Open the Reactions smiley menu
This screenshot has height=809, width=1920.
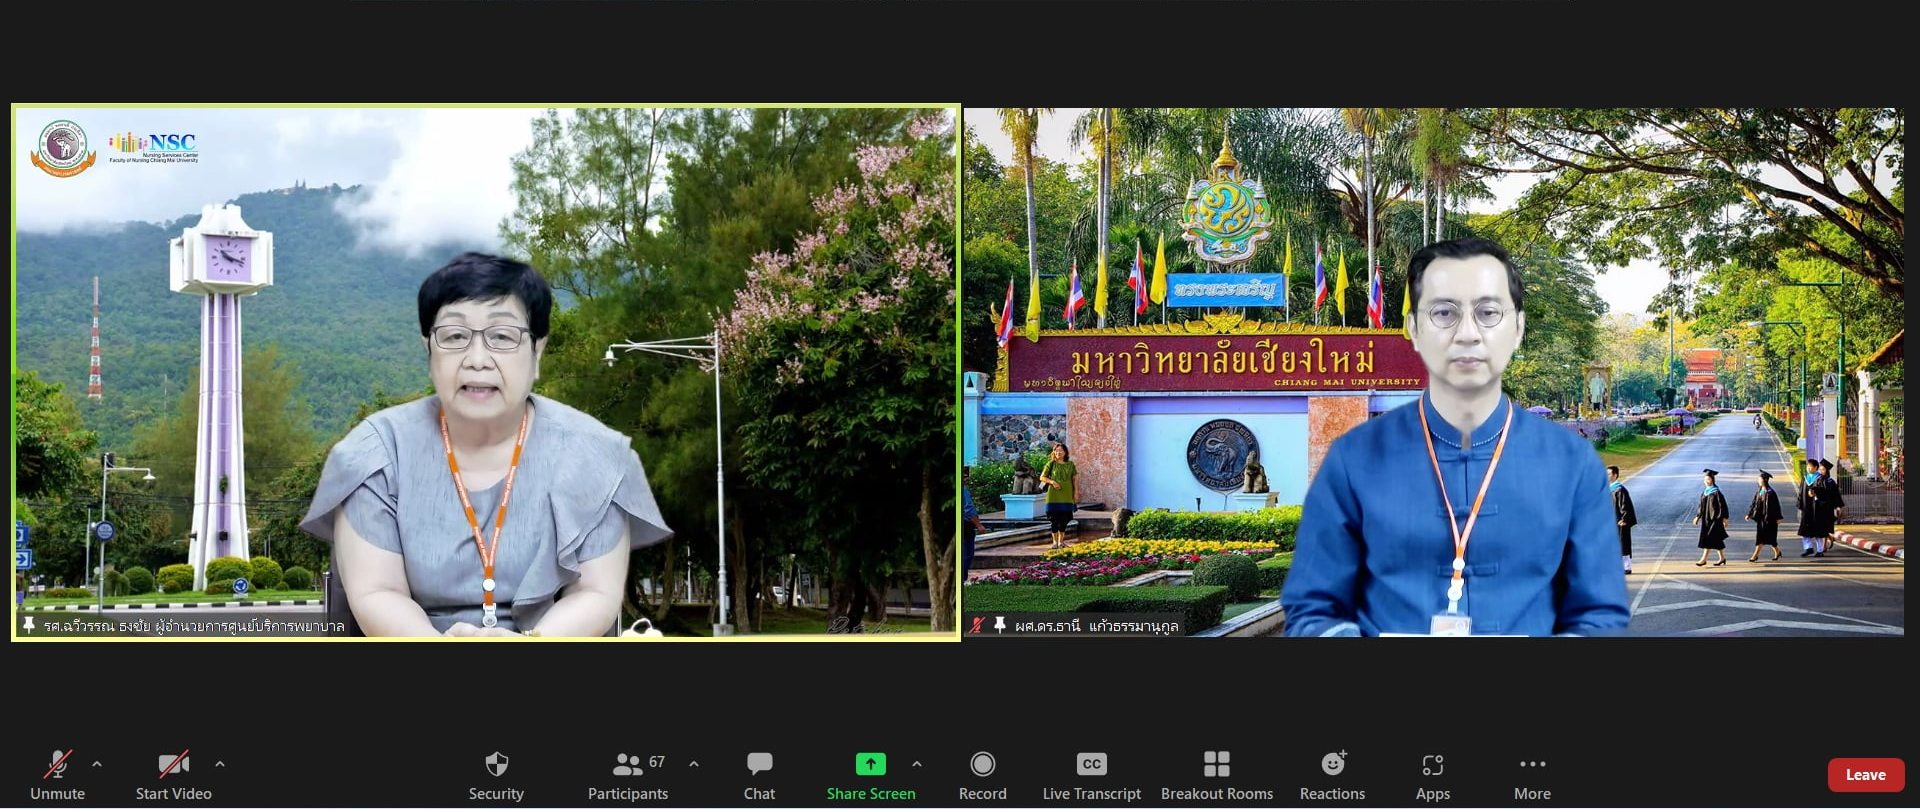pos(1333,775)
